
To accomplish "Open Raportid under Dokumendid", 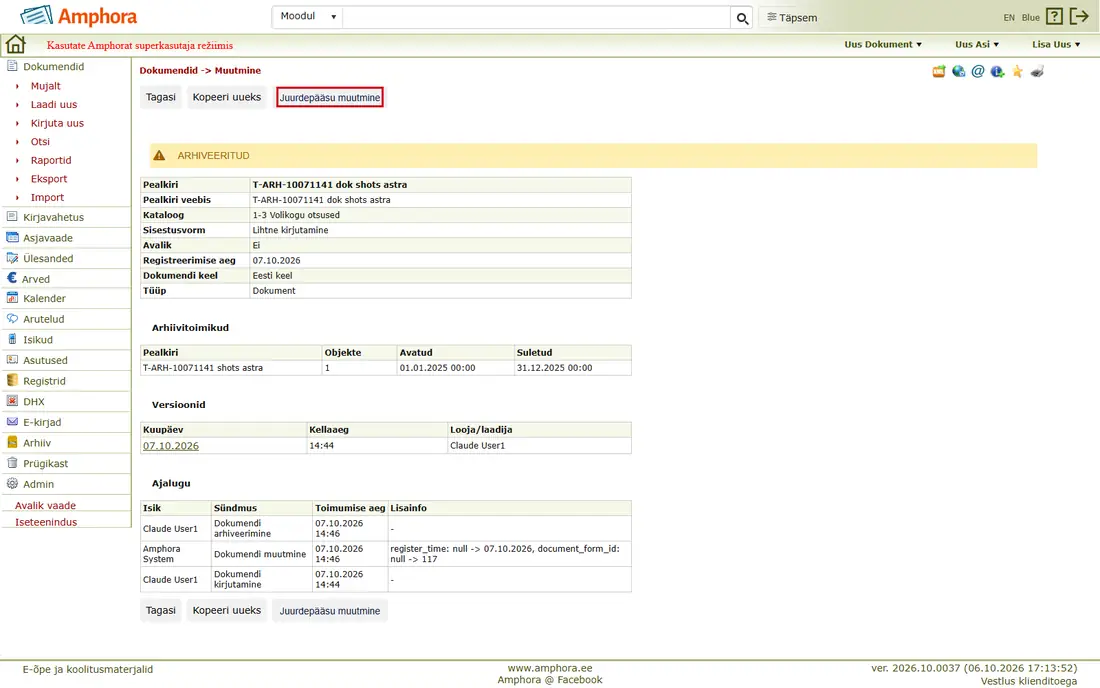I will click(51, 160).
